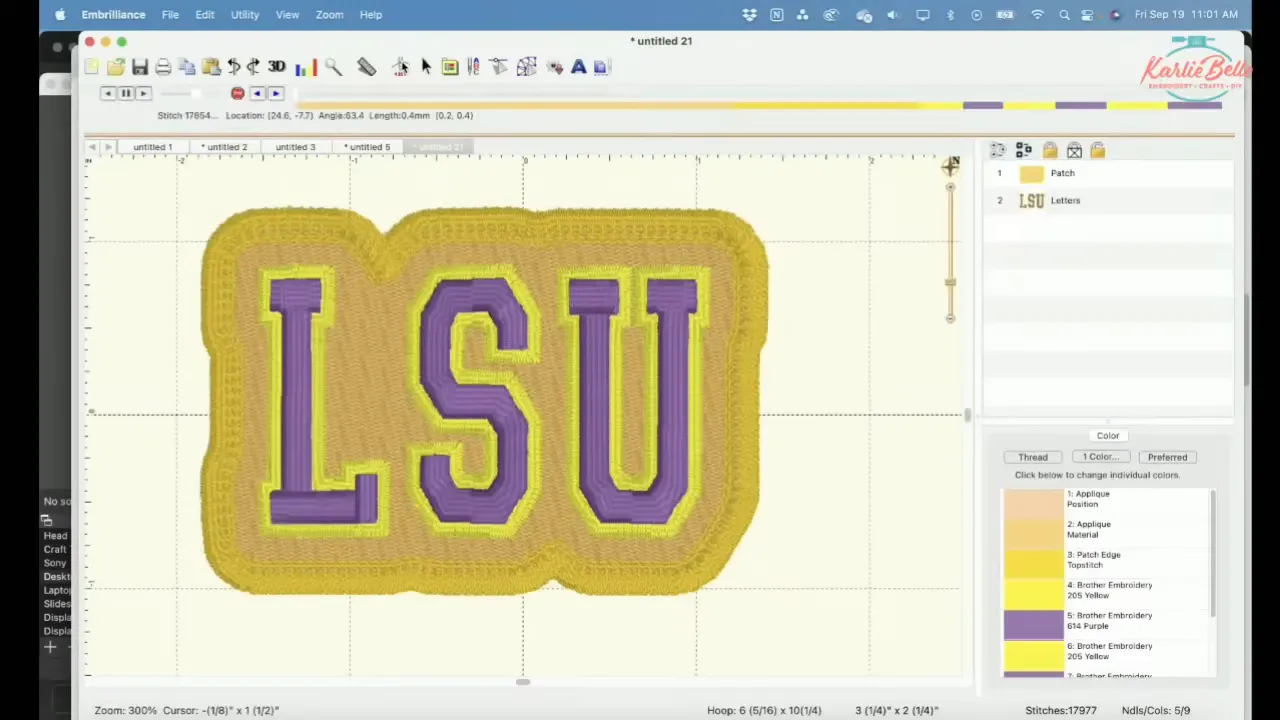
Task: Jump to previous color with blue left arrow
Action: pyautogui.click(x=257, y=93)
